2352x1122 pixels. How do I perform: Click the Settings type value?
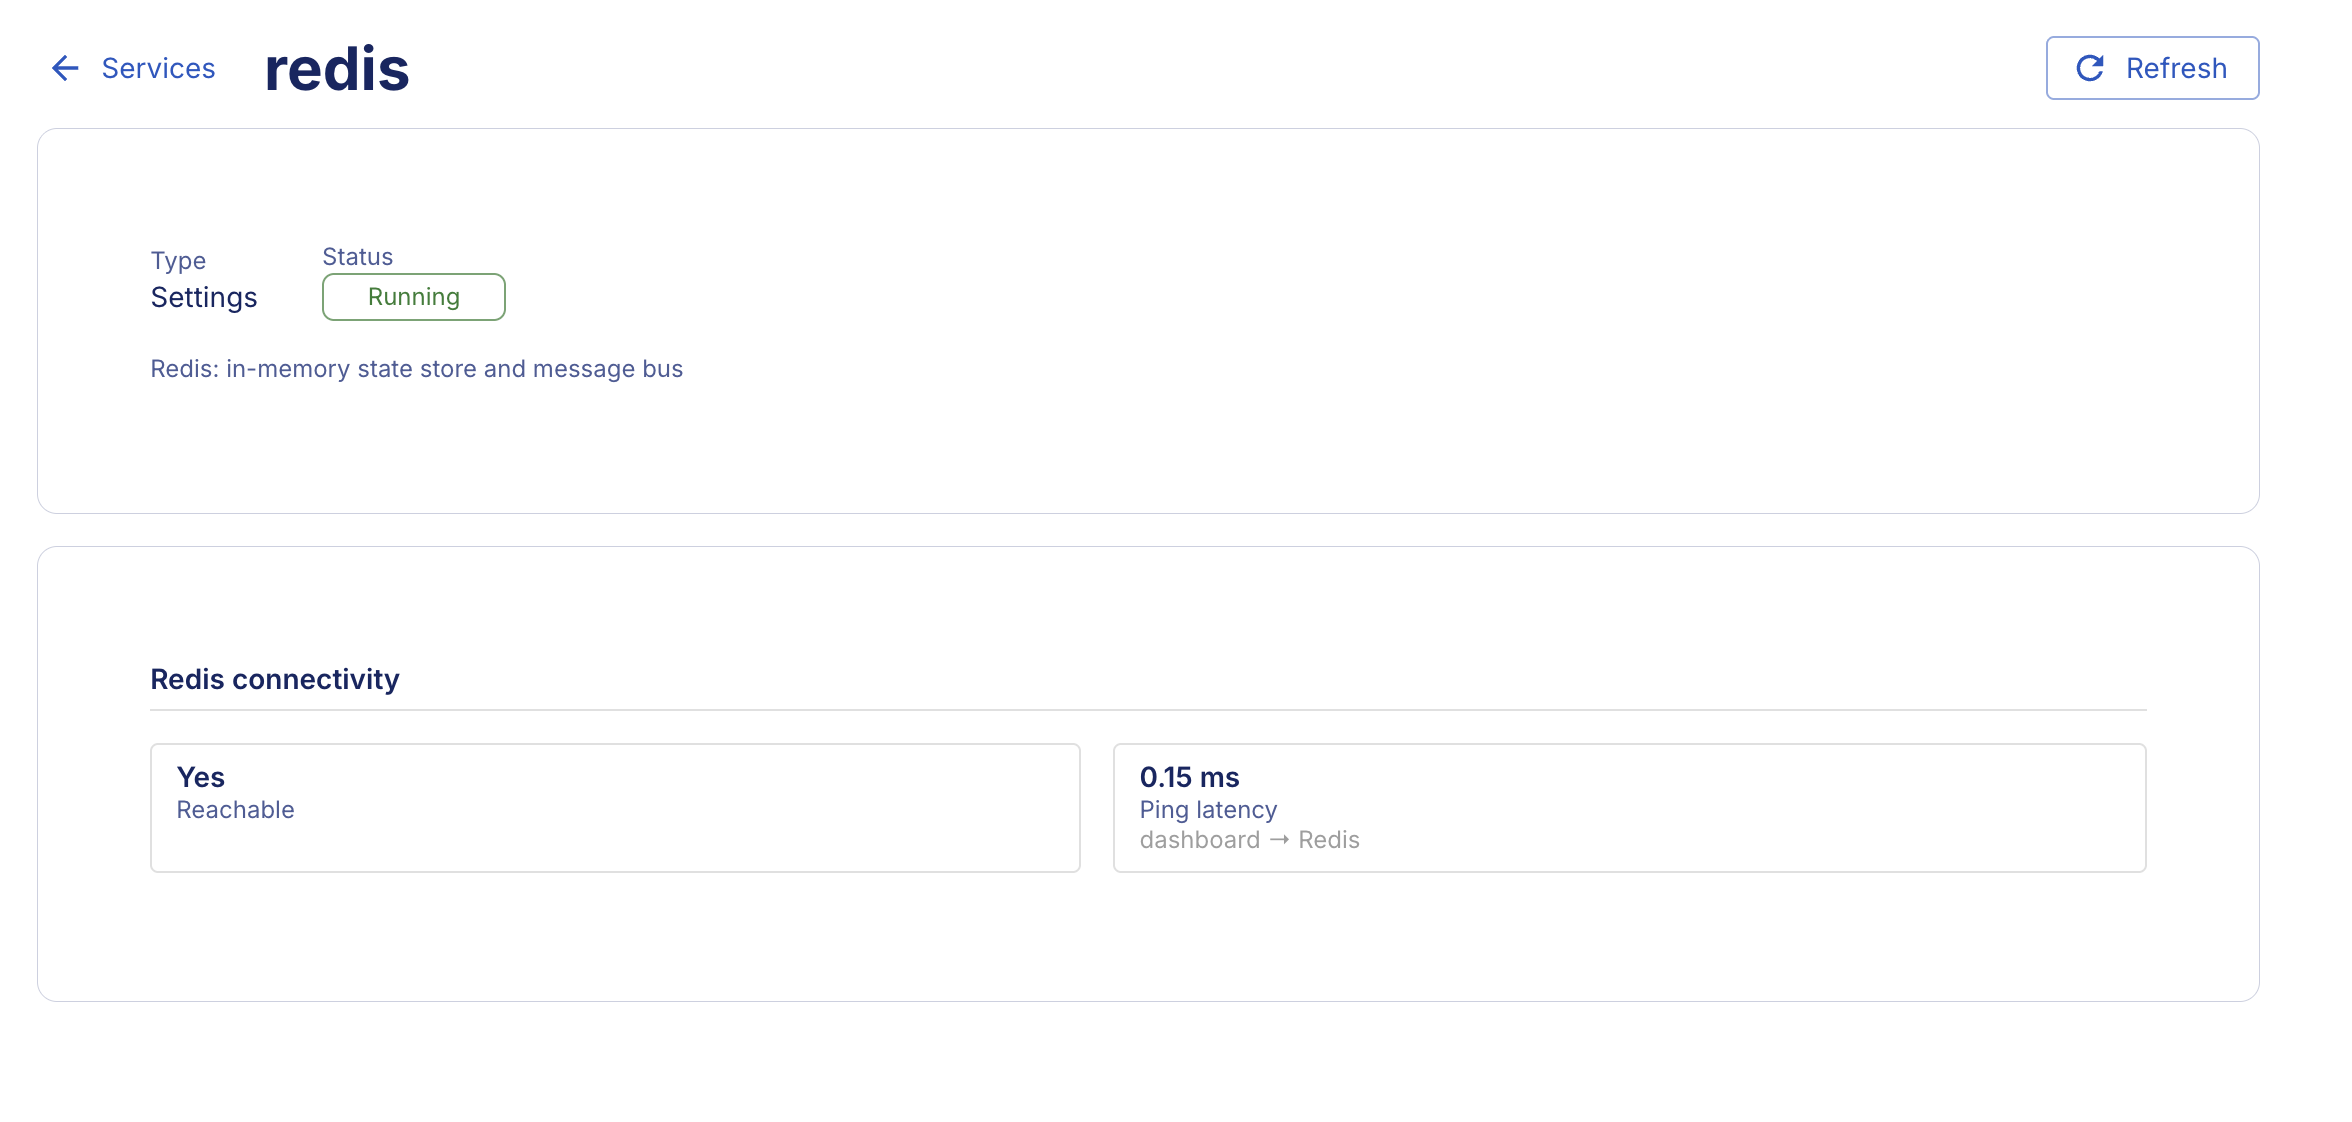(204, 298)
